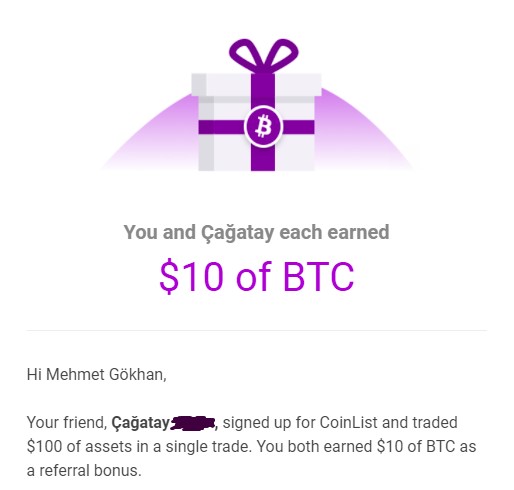
Task: Click the vertical ribbon below the Bitcoin coin
Action: click(263, 159)
